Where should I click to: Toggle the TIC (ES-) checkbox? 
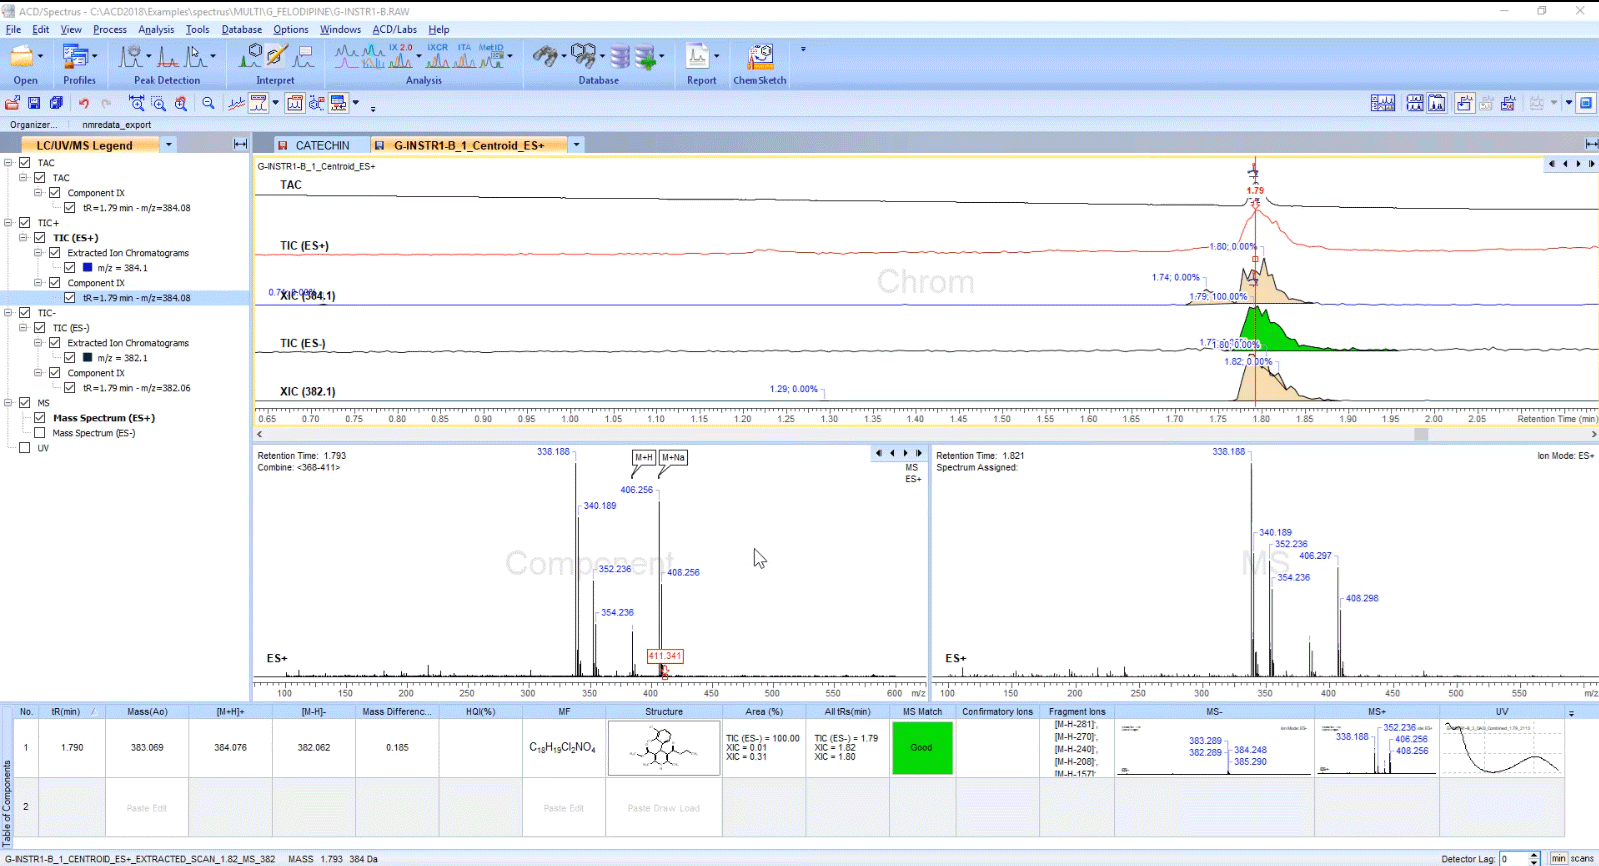40,328
